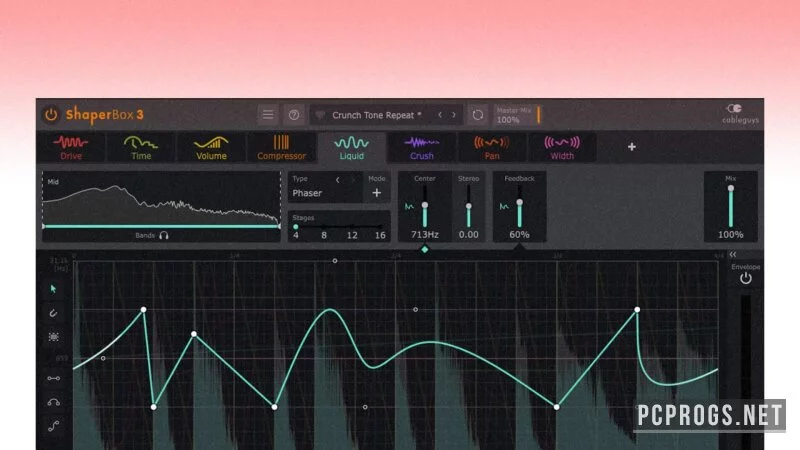Switch to the Volume shaper tab
Viewport: 800px width, 450px height.
pyautogui.click(x=211, y=147)
